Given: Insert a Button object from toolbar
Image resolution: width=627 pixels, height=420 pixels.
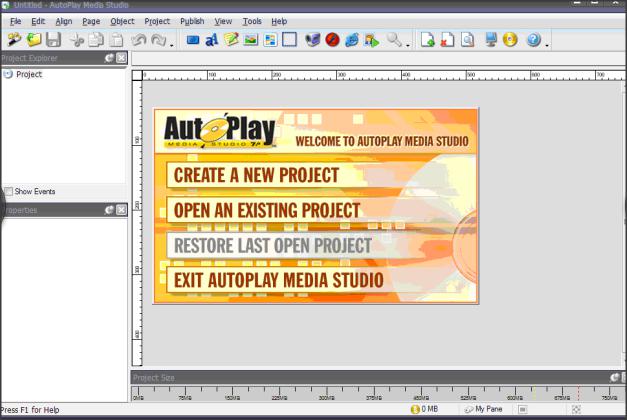Looking at the screenshot, I should pos(193,40).
